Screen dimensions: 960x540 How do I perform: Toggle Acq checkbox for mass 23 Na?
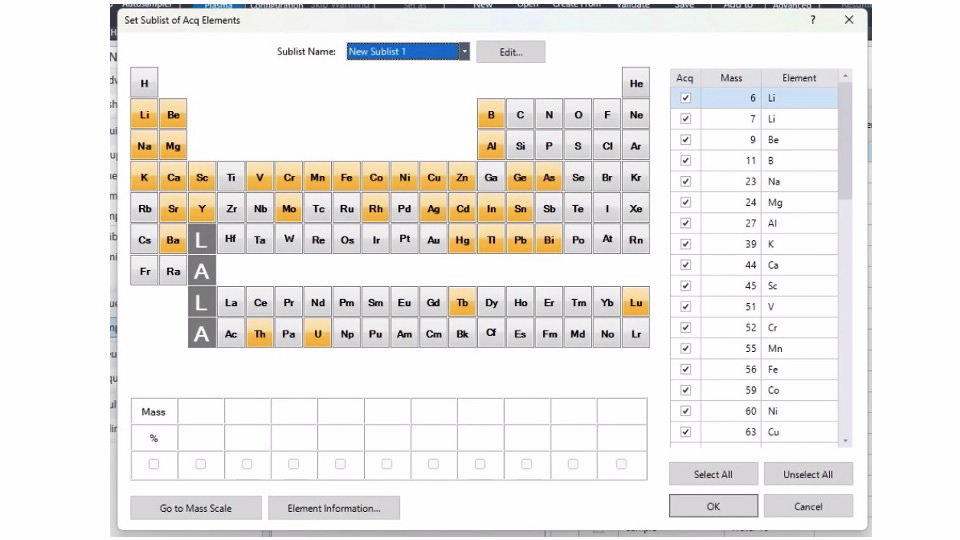tap(685, 182)
